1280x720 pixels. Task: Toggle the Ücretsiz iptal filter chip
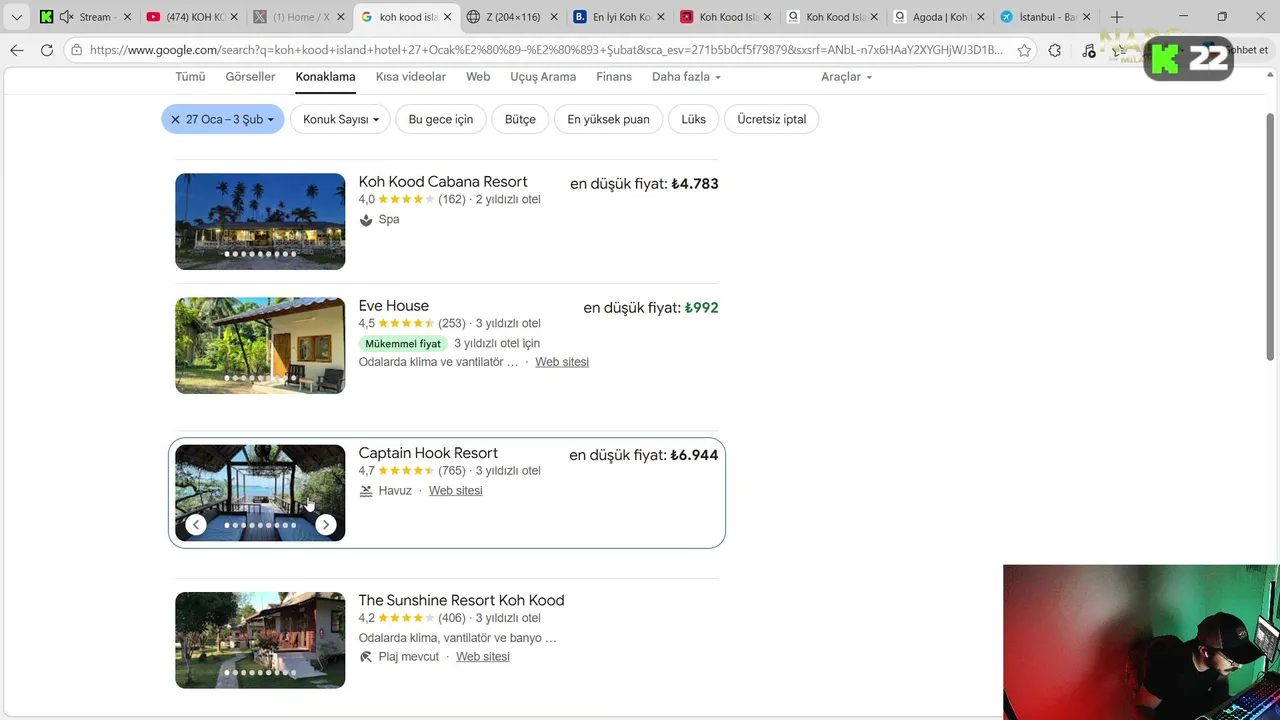[771, 119]
